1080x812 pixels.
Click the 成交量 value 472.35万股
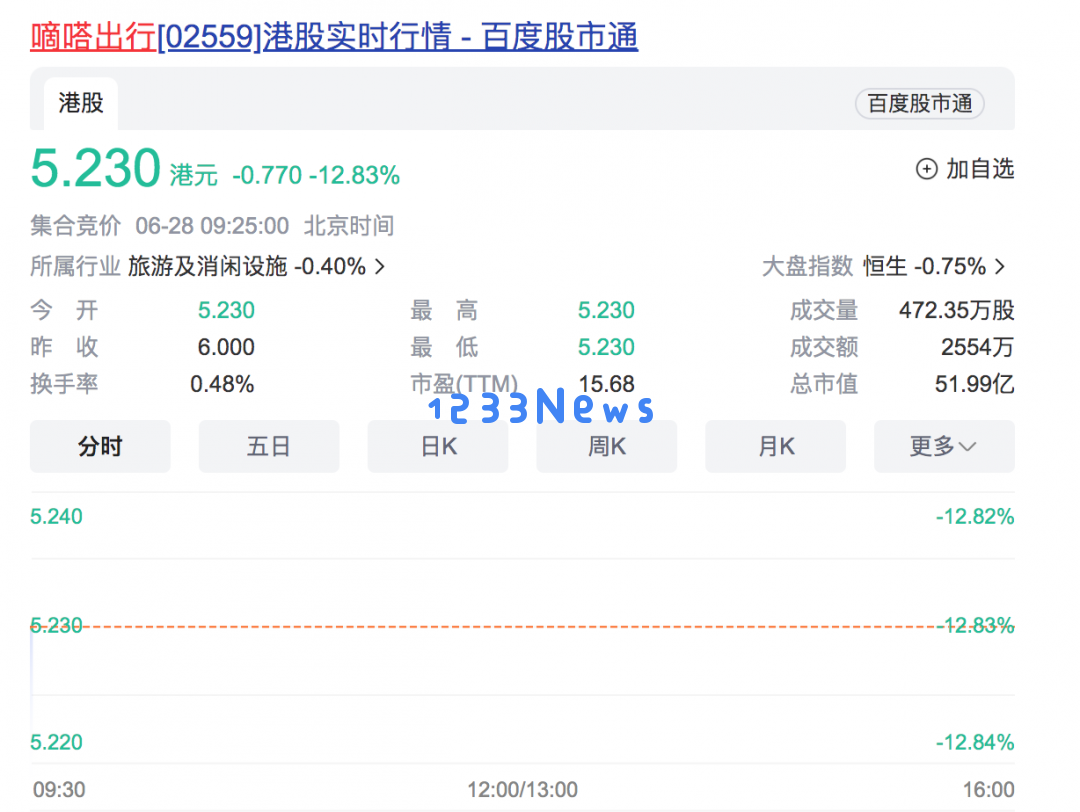click(x=957, y=310)
